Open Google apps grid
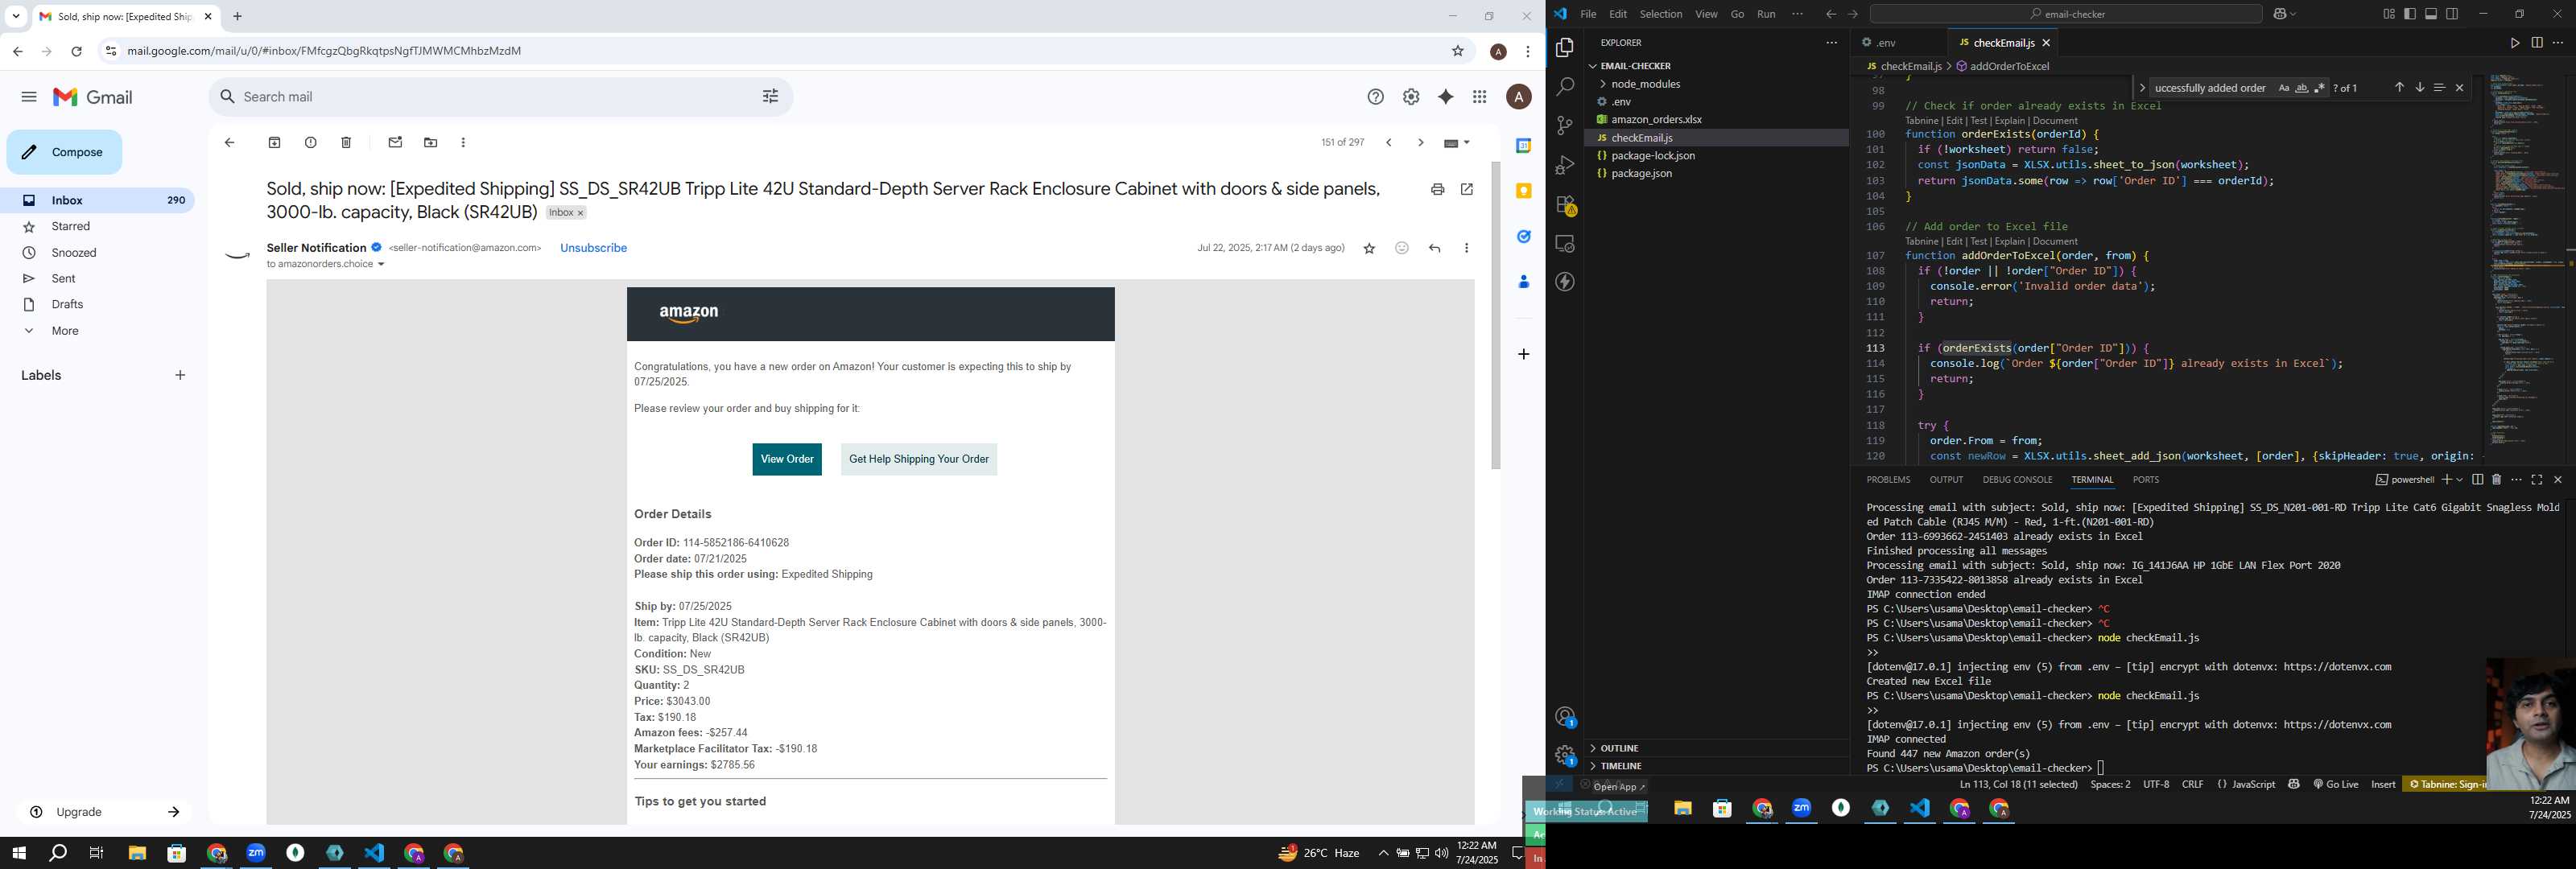The height and width of the screenshot is (869, 2576). pos(1479,97)
